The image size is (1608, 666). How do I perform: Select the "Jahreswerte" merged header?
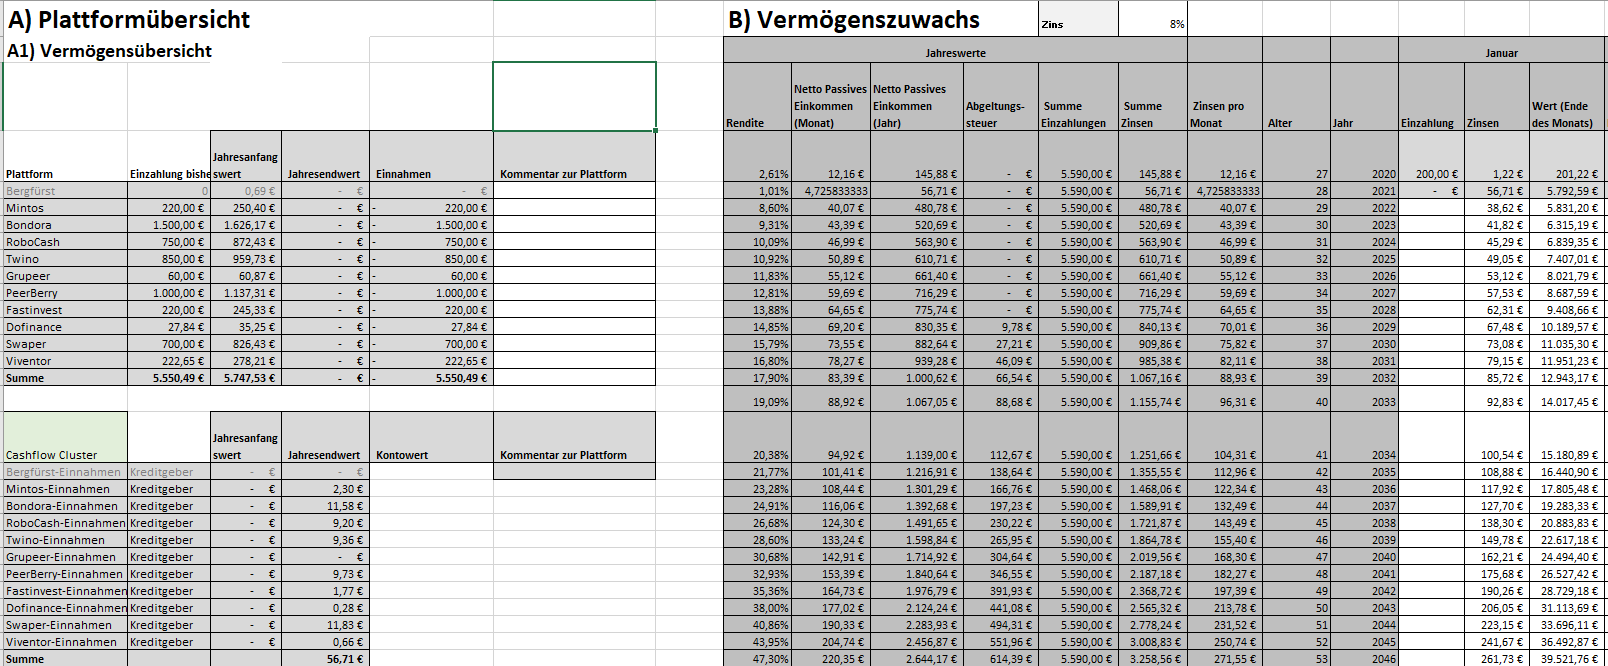point(955,53)
